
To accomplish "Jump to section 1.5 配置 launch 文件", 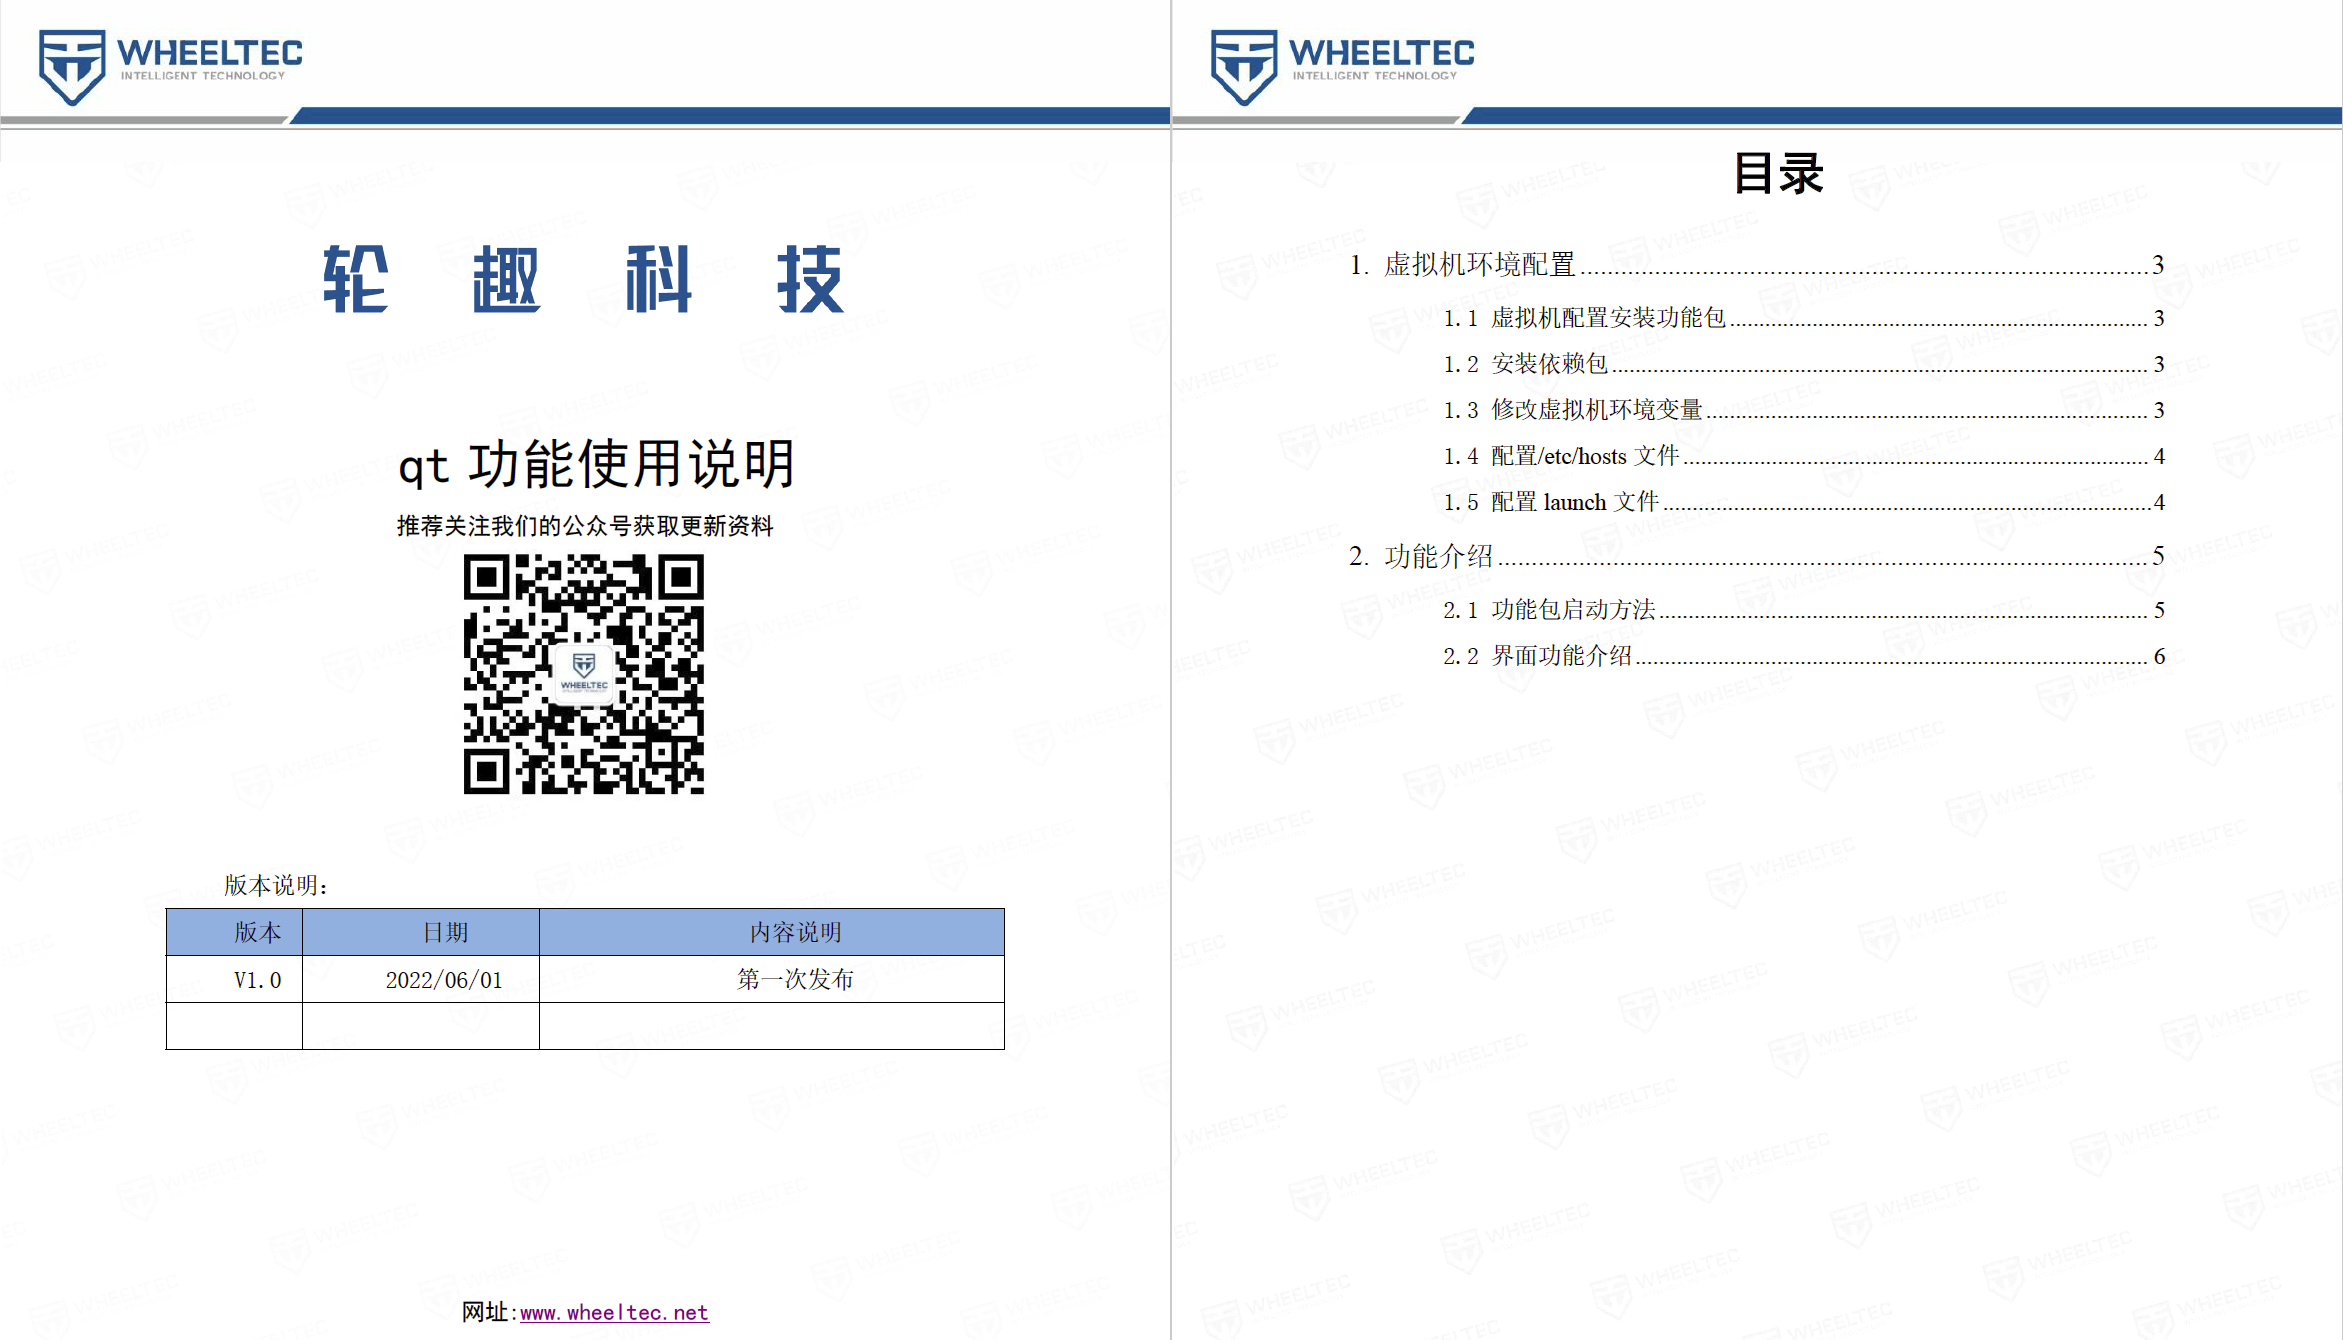I will pos(1804,502).
